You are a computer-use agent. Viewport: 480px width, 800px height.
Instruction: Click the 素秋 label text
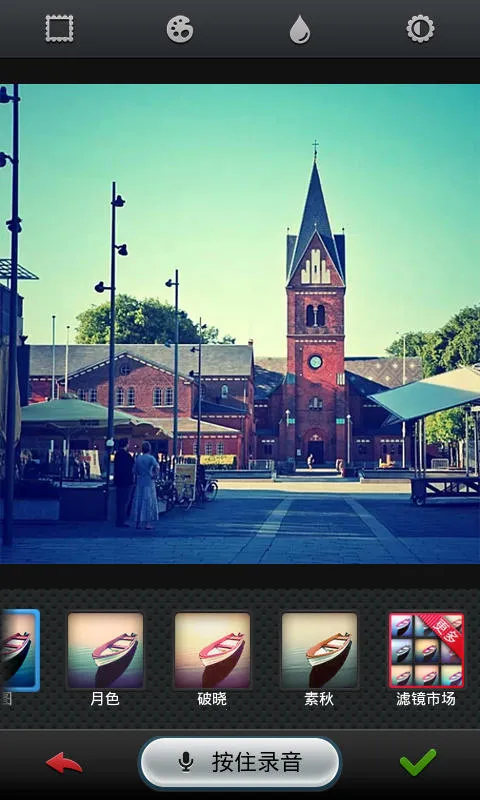coord(319,699)
